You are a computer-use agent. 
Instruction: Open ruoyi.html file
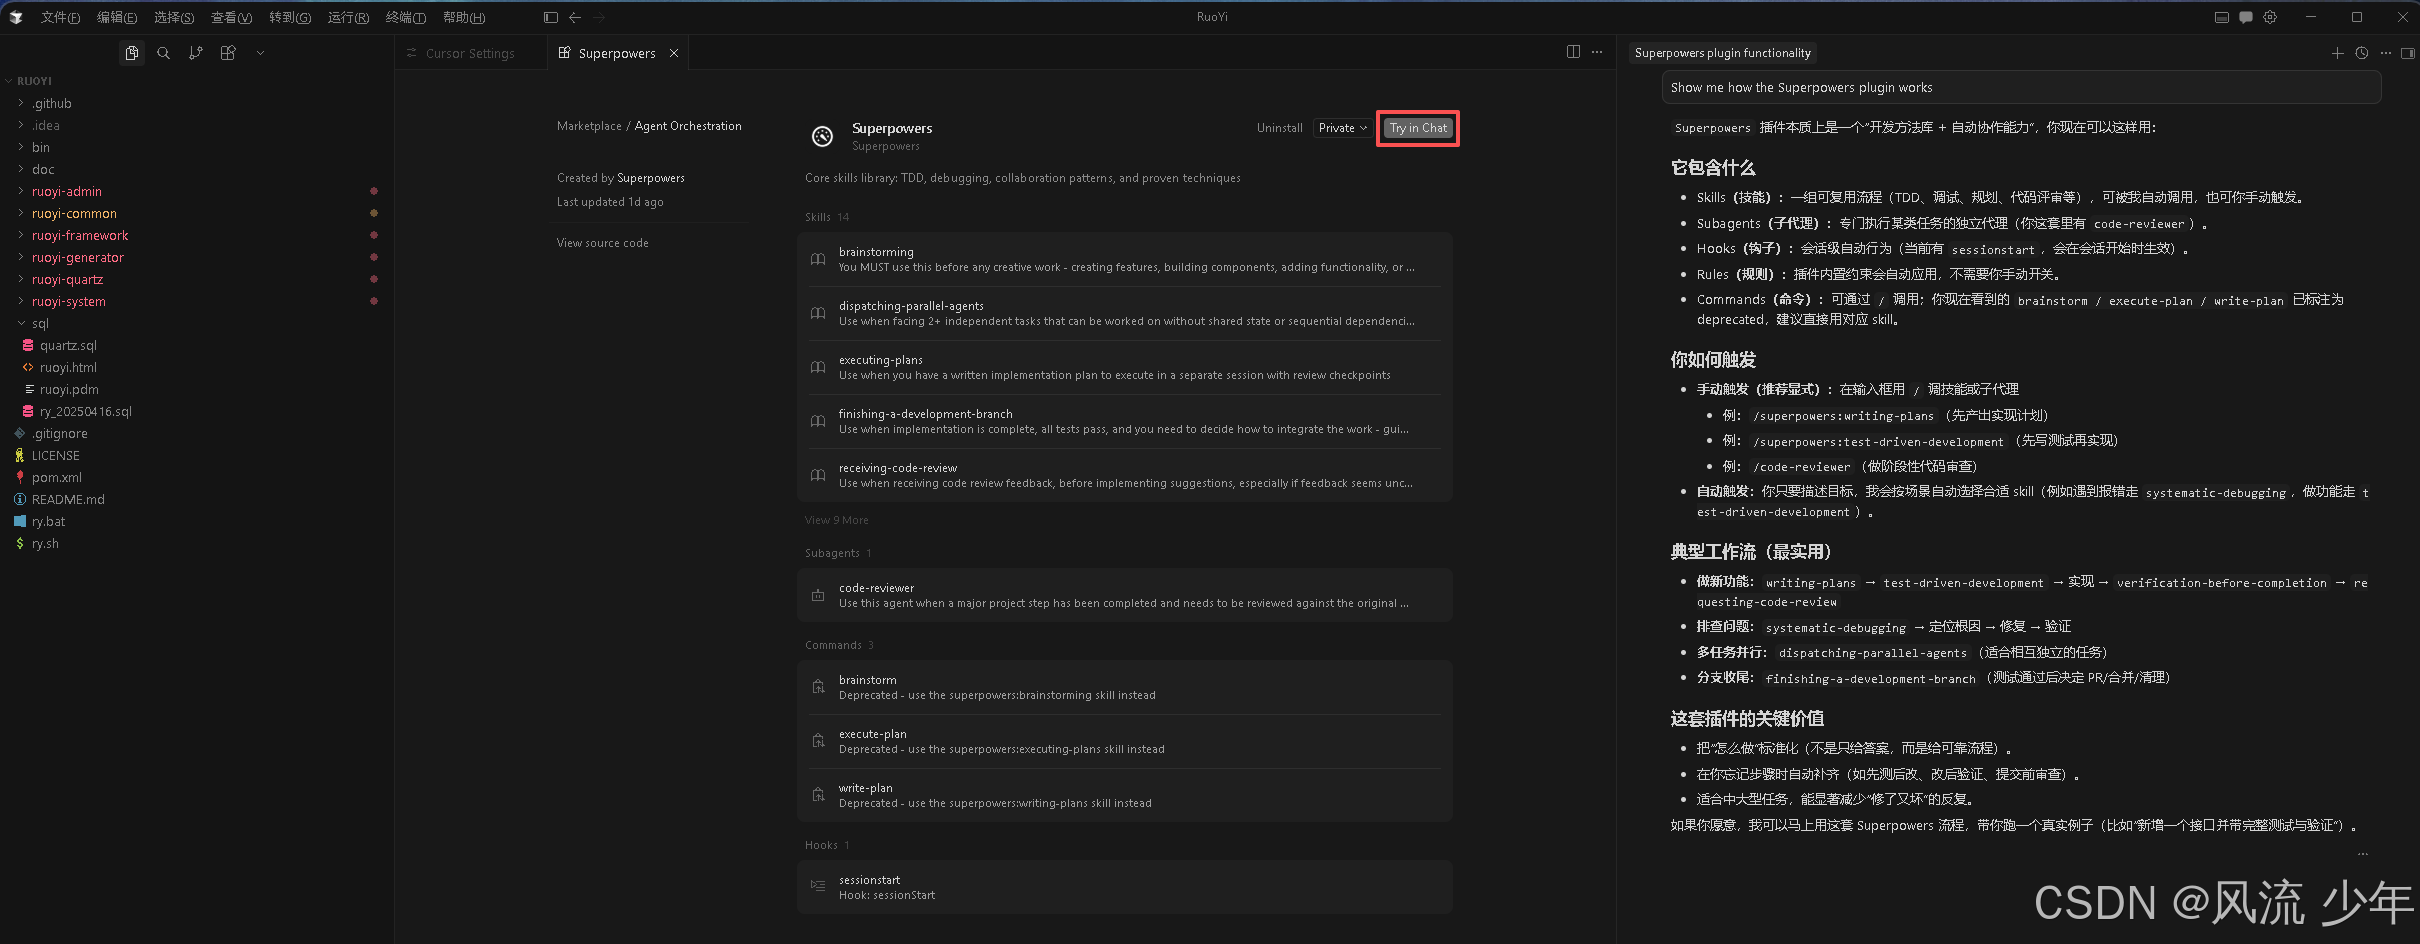(197, 367)
